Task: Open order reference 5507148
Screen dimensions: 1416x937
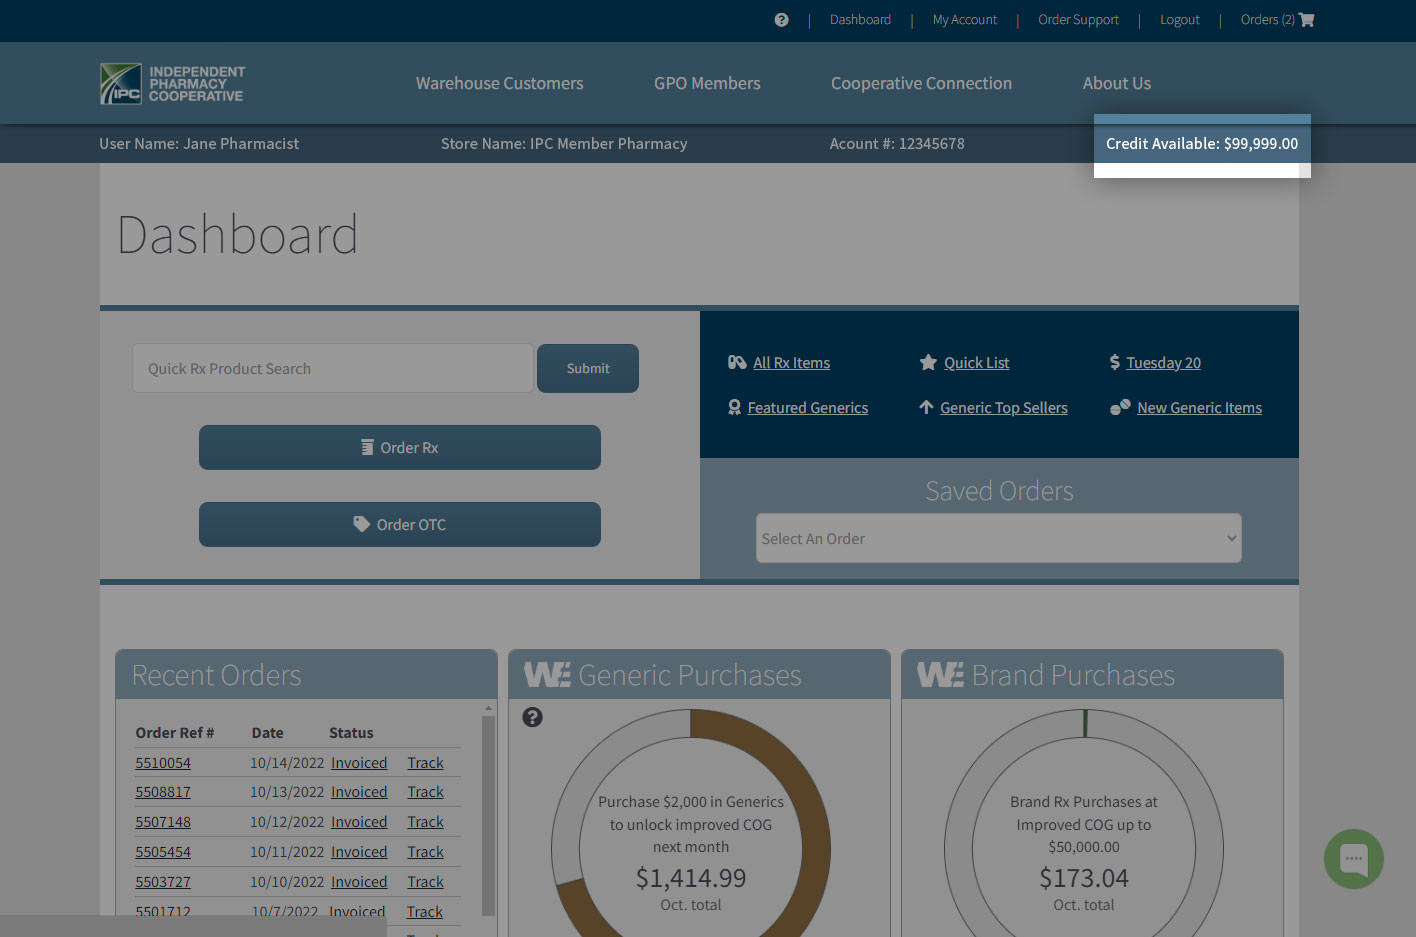Action: tap(163, 822)
